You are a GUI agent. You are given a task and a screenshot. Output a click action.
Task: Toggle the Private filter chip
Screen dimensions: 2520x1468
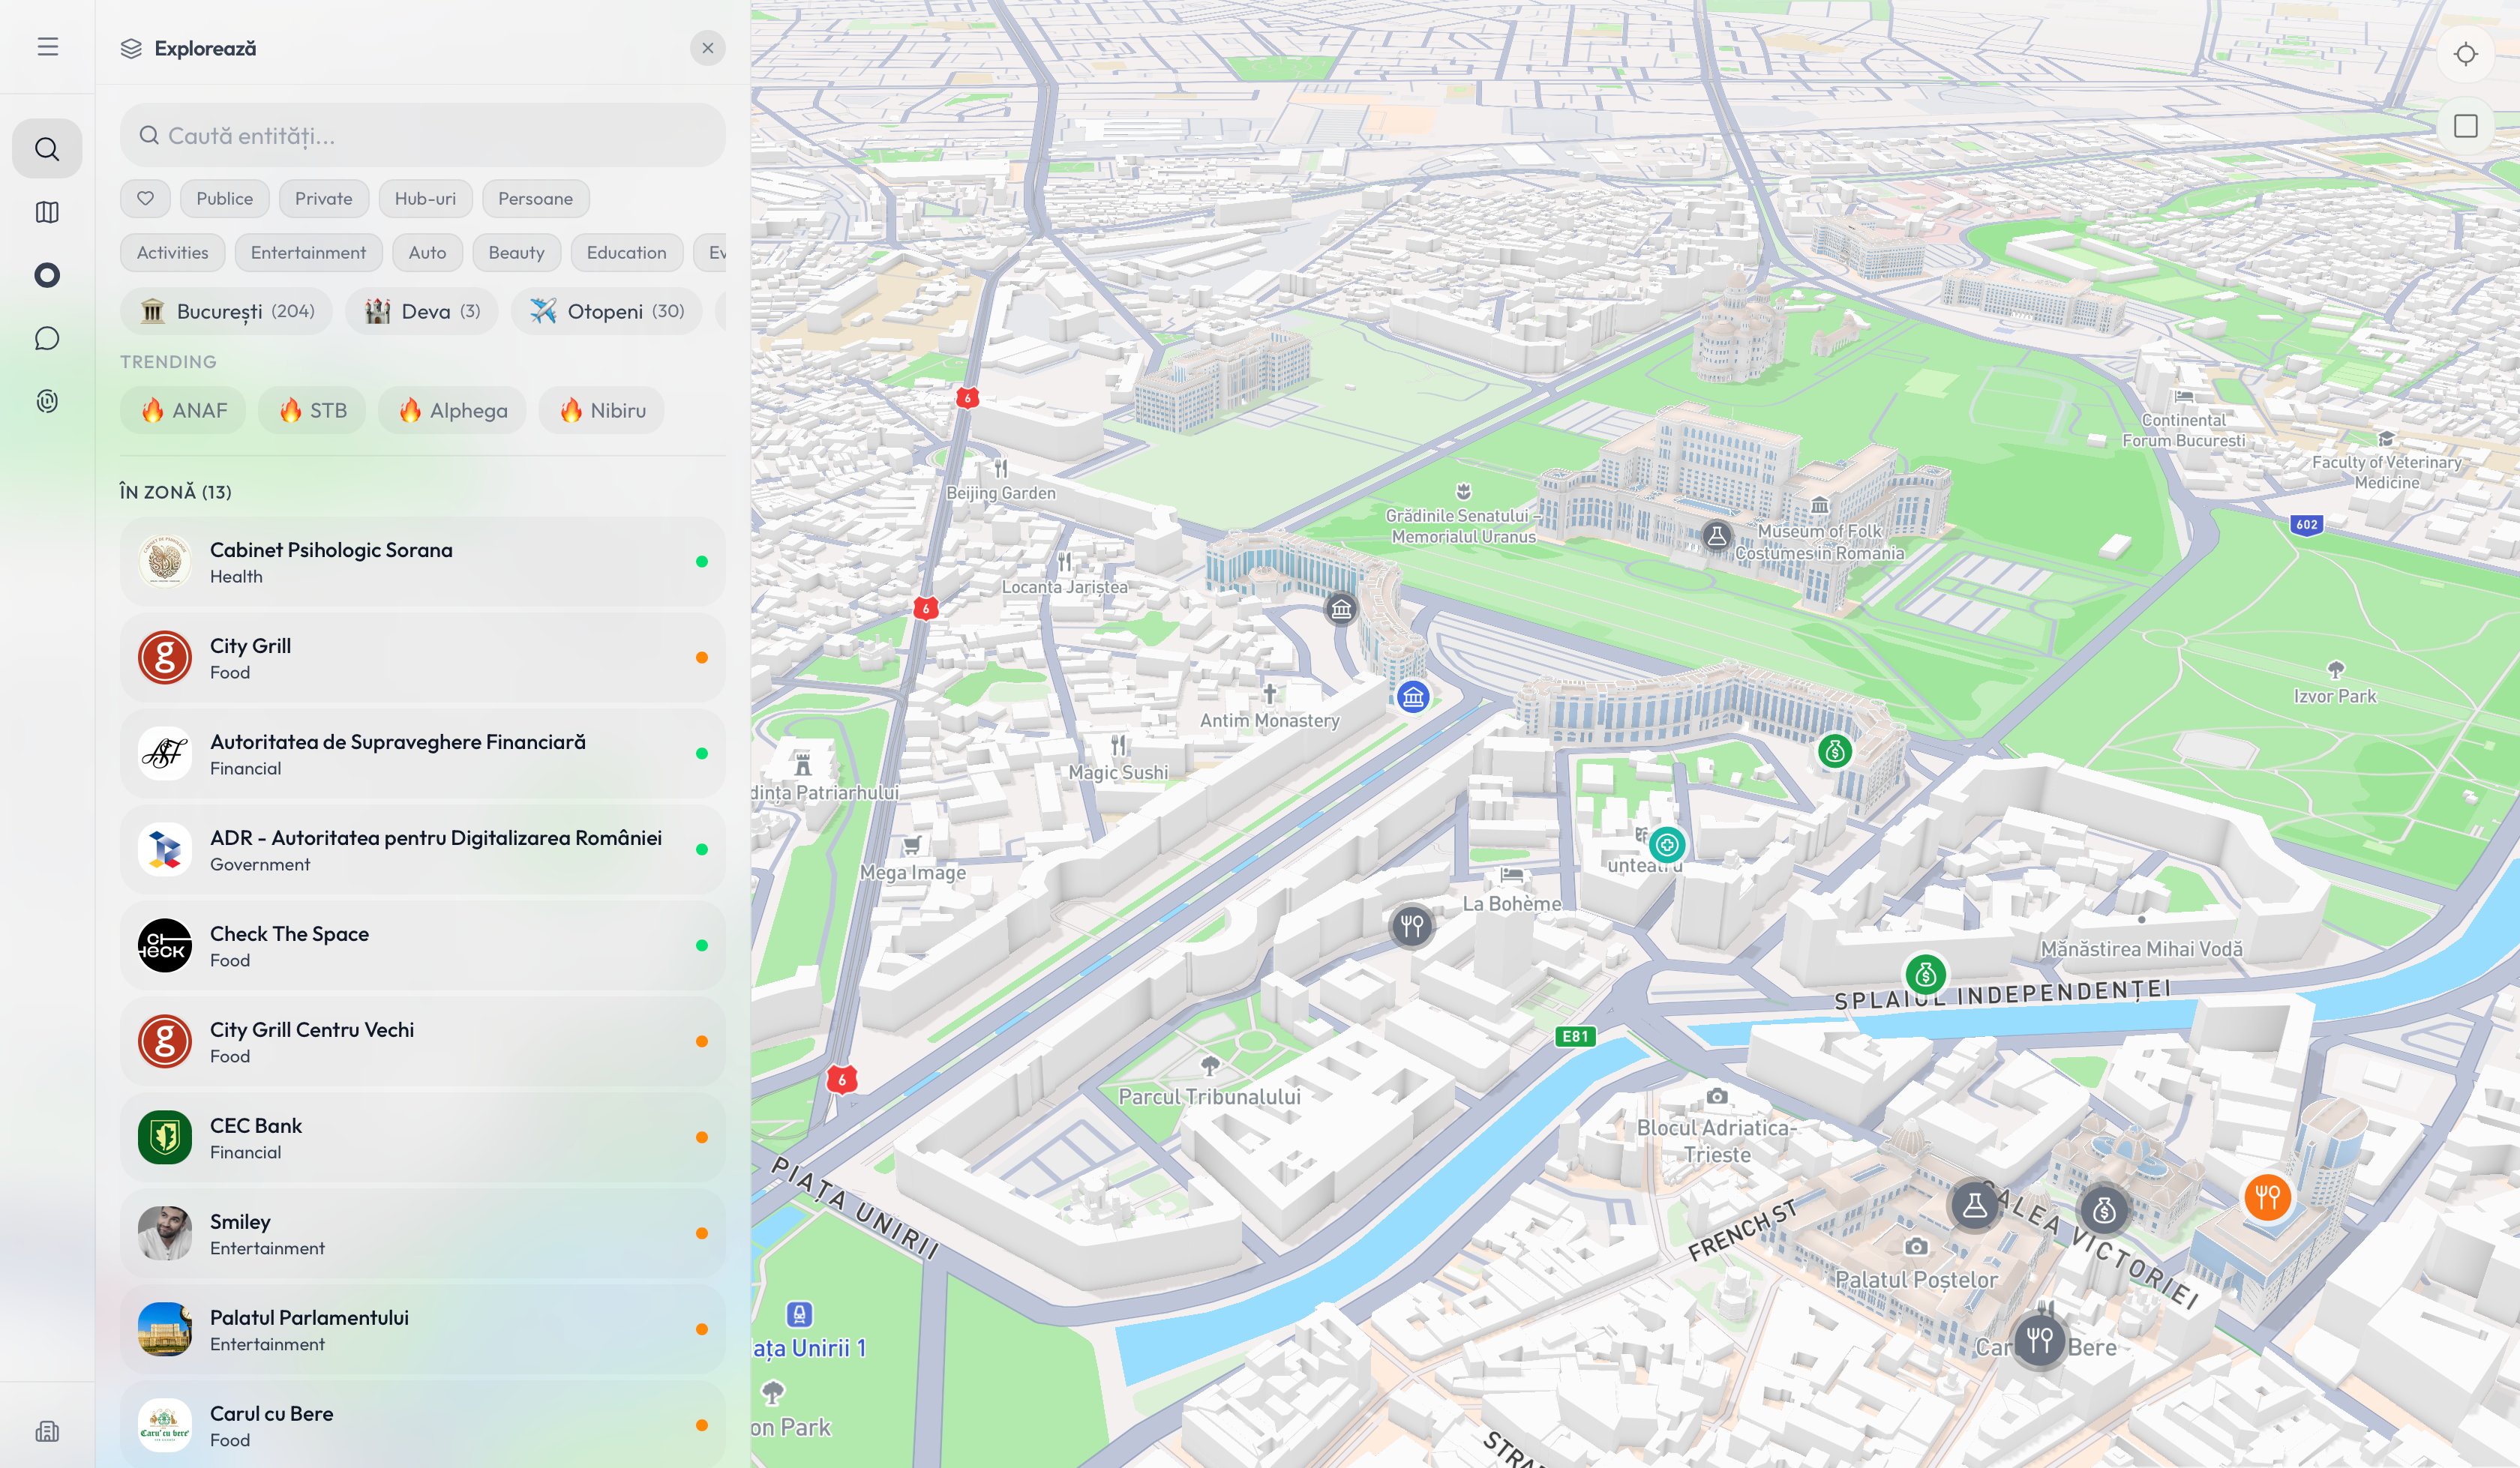pyautogui.click(x=324, y=198)
